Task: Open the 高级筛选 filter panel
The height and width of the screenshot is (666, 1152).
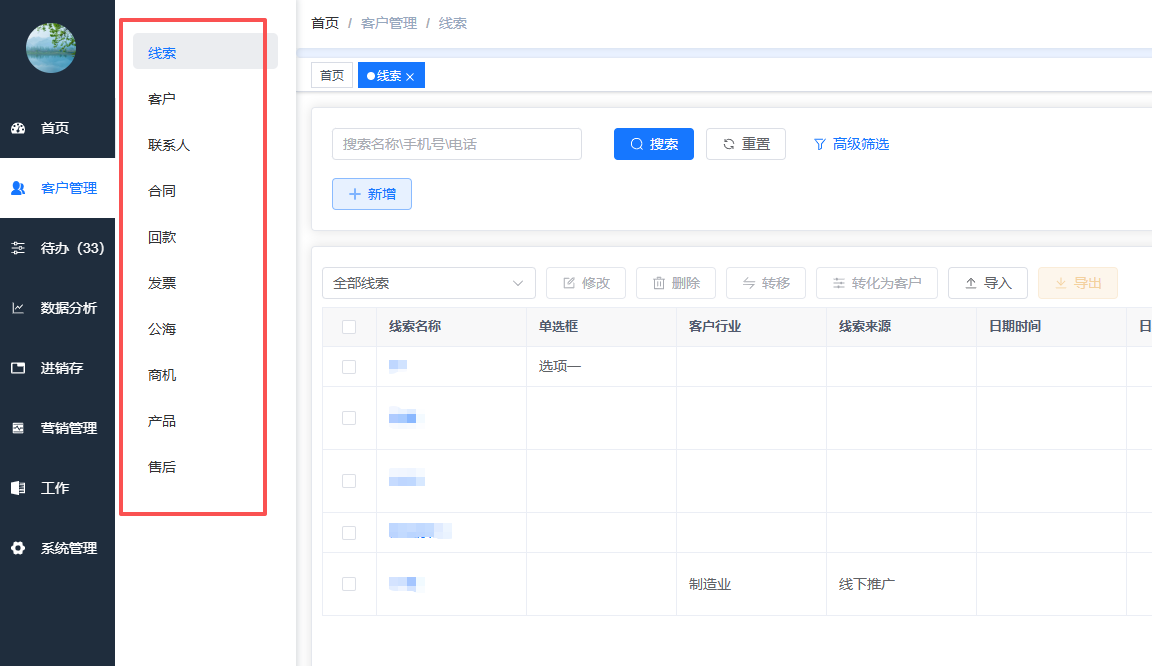Action: coord(850,144)
